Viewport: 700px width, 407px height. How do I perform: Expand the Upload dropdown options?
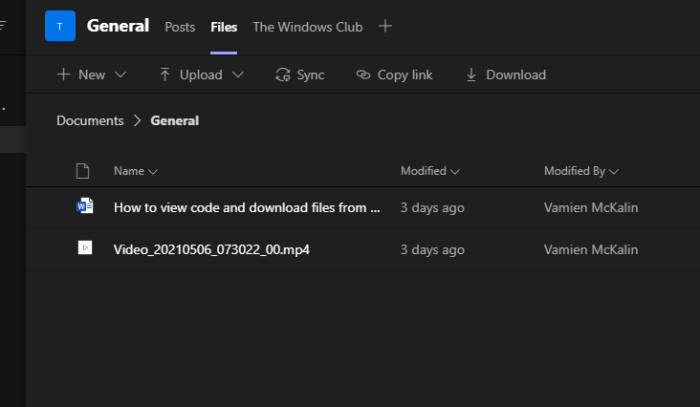click(x=201, y=75)
